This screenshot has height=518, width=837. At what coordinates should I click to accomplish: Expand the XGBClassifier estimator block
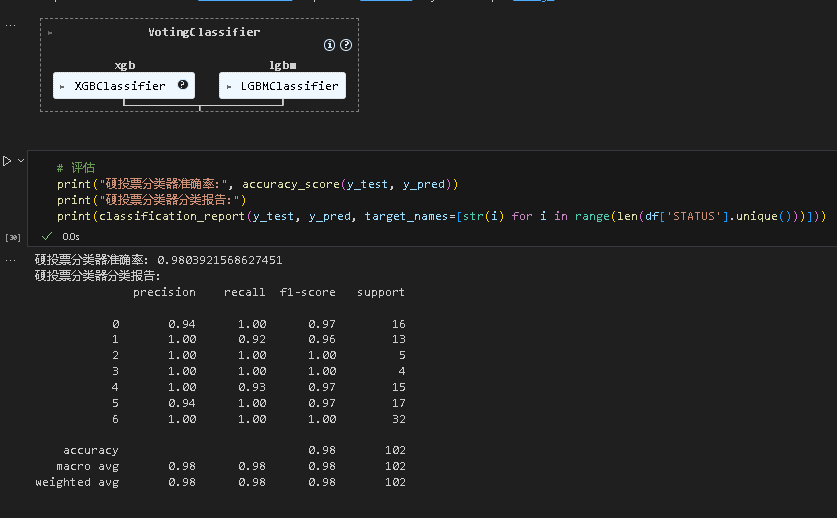pos(62,87)
